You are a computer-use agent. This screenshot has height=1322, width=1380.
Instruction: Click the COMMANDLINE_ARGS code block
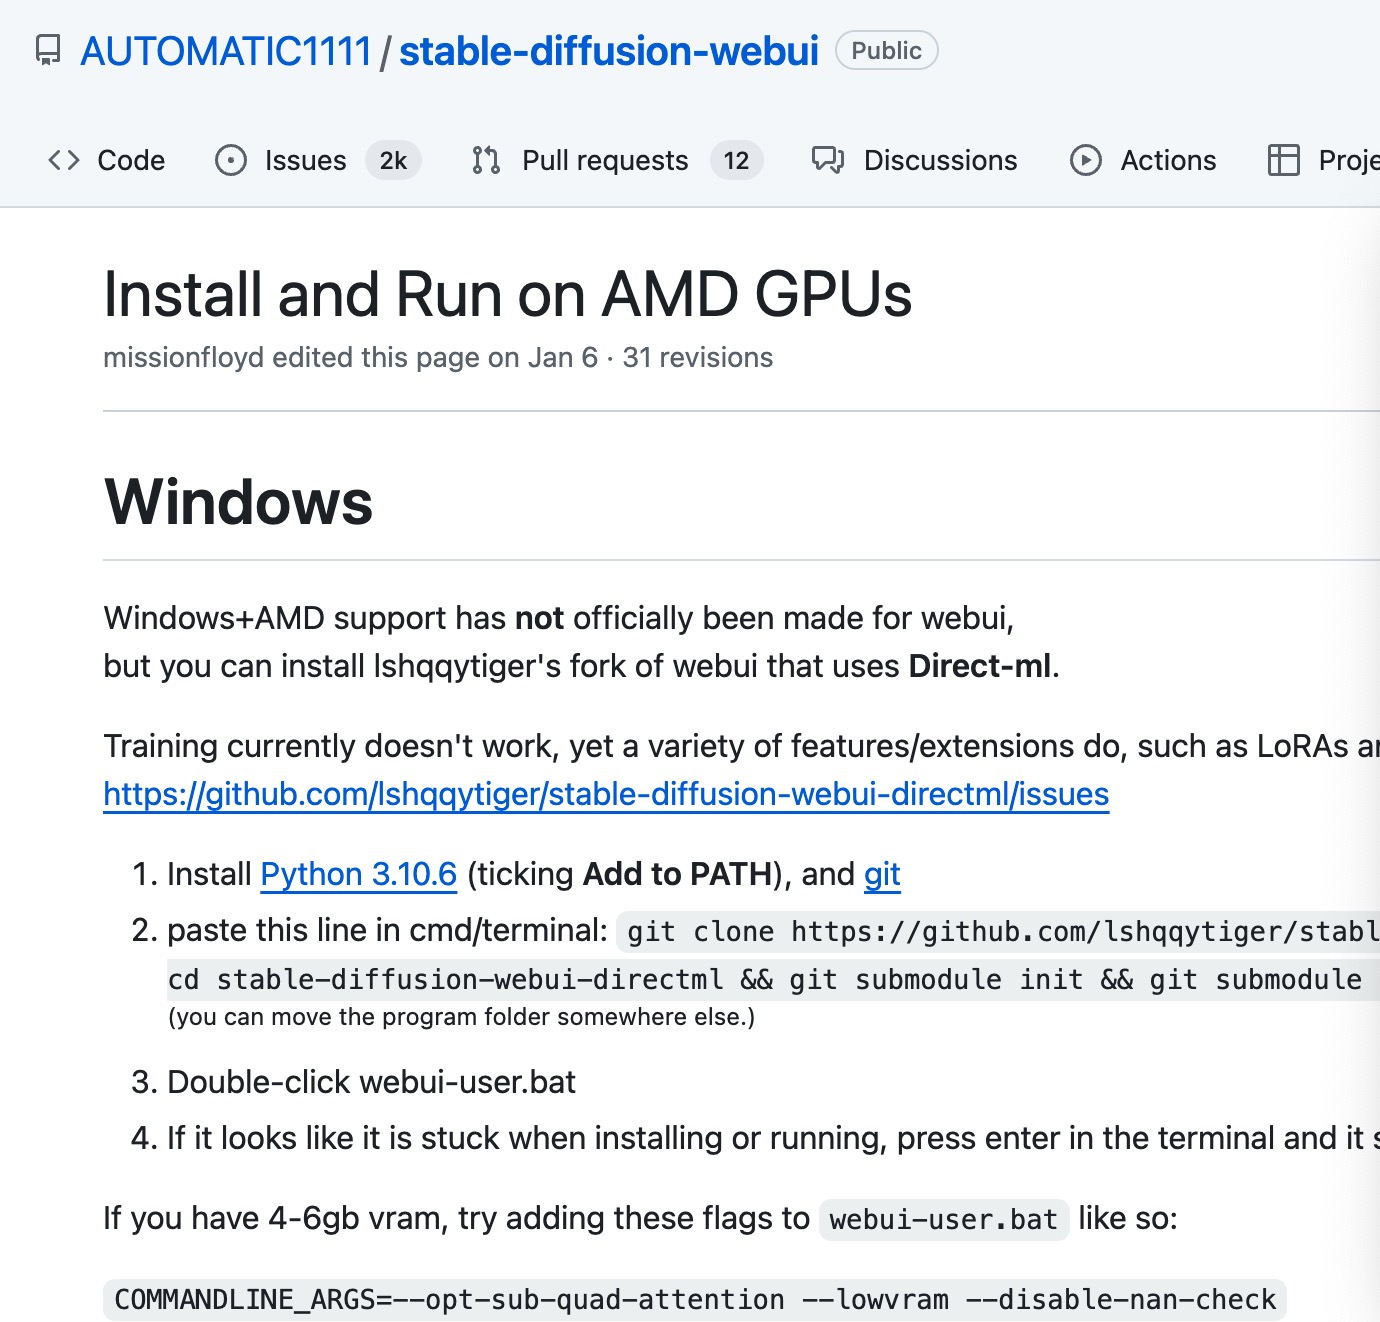tap(695, 1300)
